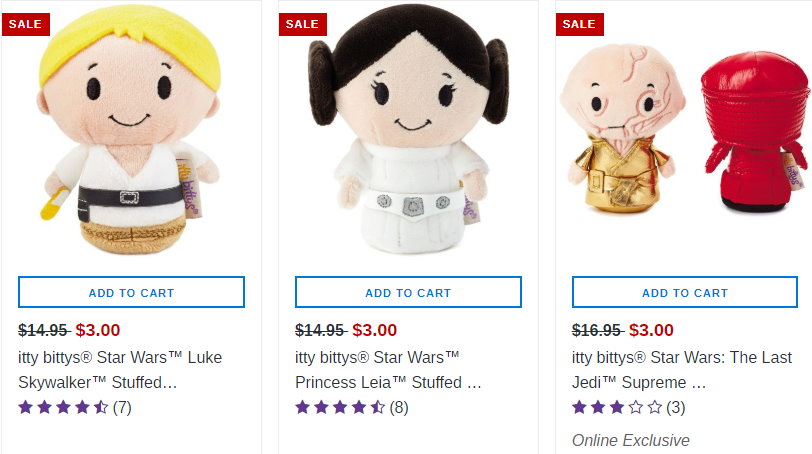812x454 pixels.
Task: Click the SALE badge on Princess Leia
Action: 302,24
